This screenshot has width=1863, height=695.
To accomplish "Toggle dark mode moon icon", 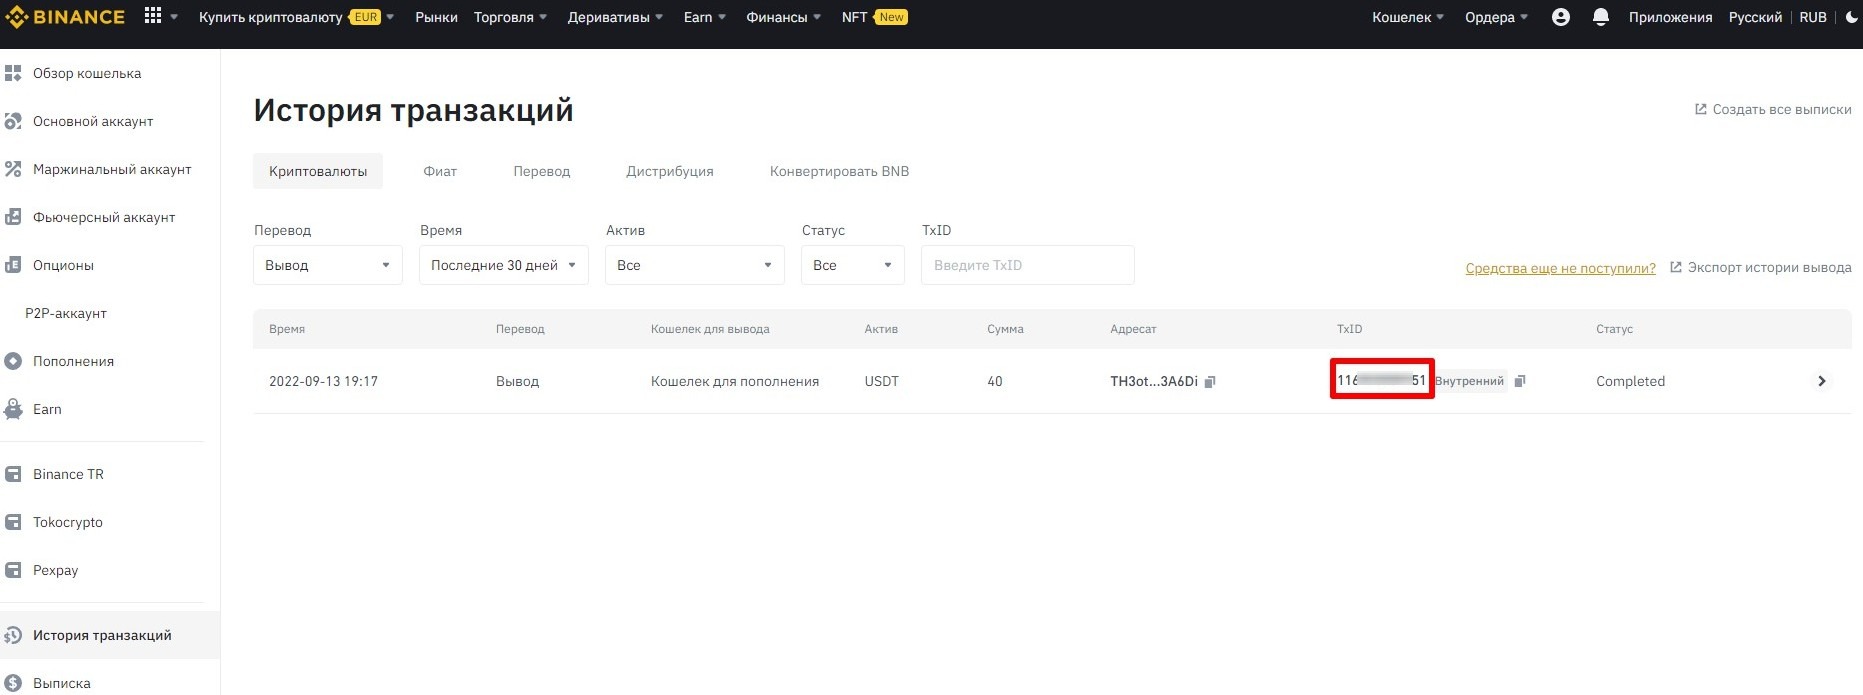I will pos(1851,17).
